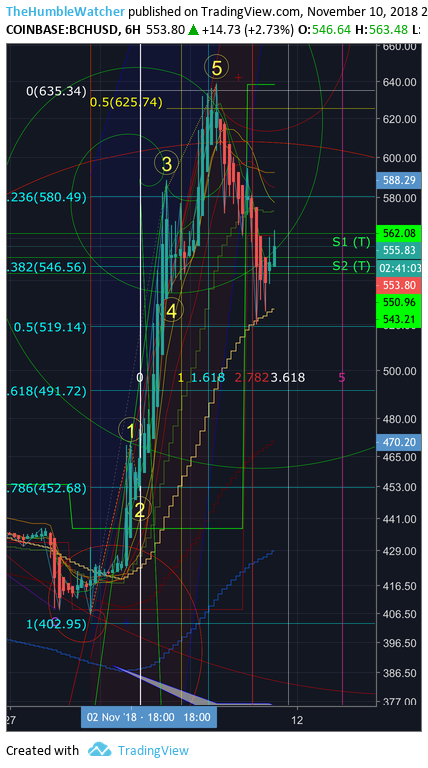The width and height of the screenshot is (428, 768).
Task: Click the 660.00 tick on price axis
Action: pos(400,47)
